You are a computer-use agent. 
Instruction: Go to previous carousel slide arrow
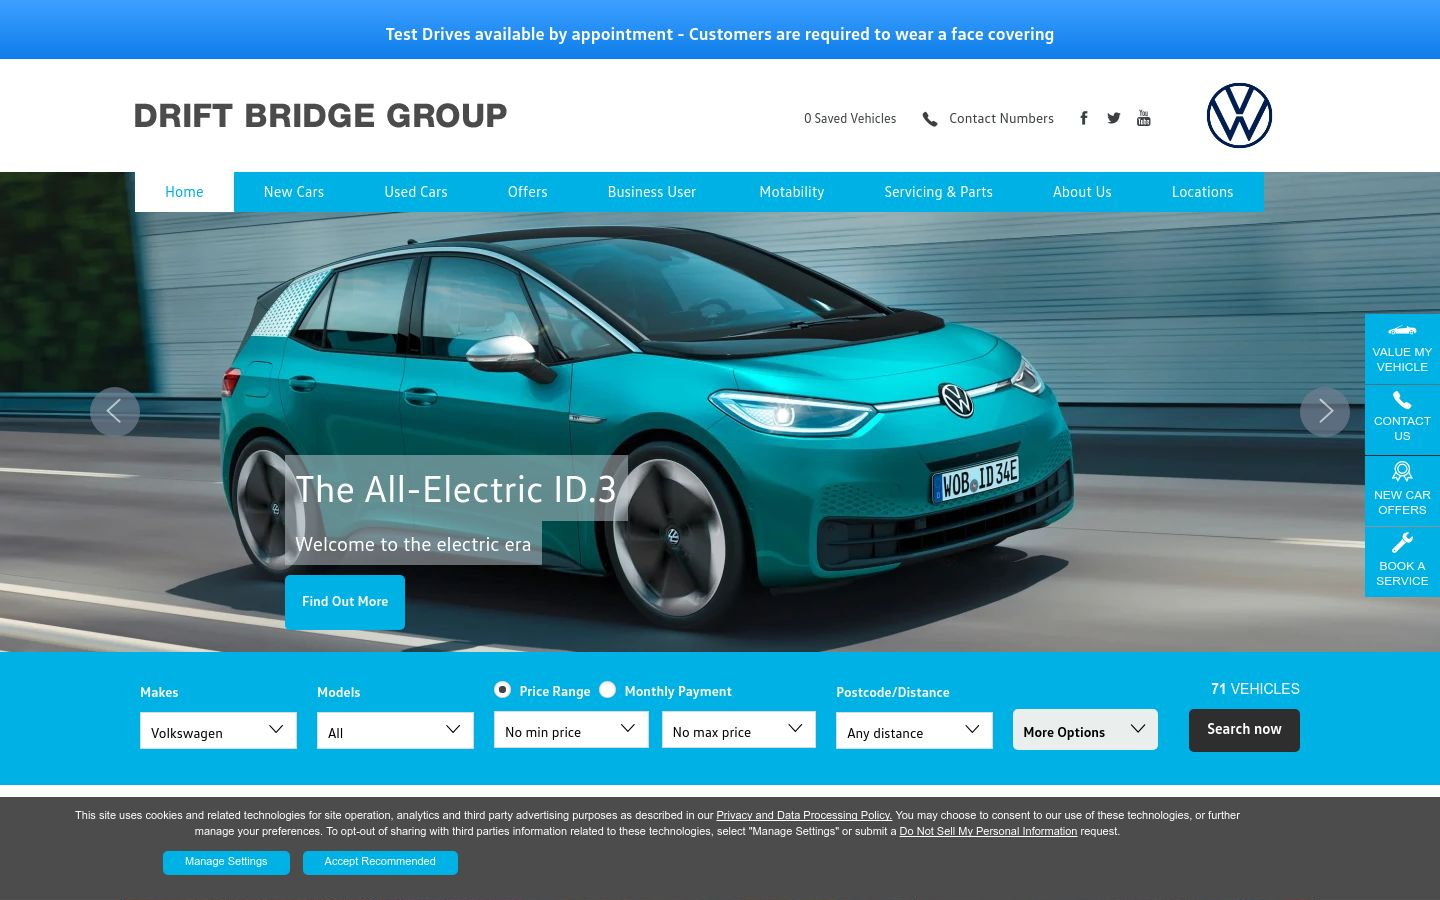point(115,411)
